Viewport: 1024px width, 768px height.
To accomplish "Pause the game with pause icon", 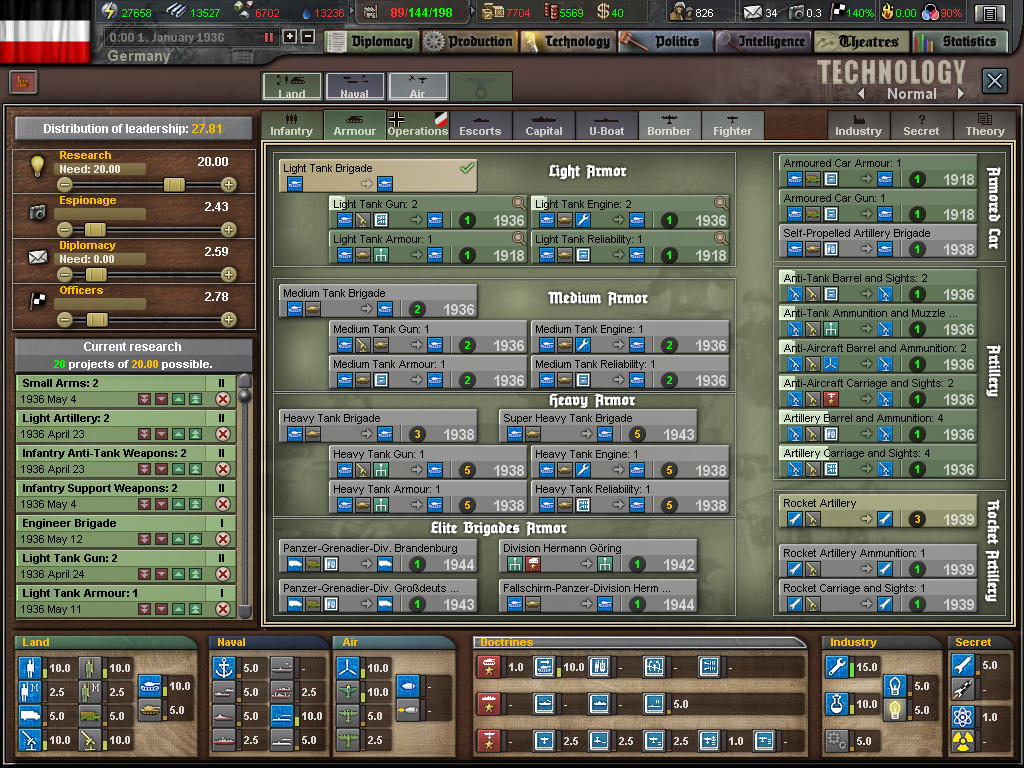I will [x=268, y=37].
